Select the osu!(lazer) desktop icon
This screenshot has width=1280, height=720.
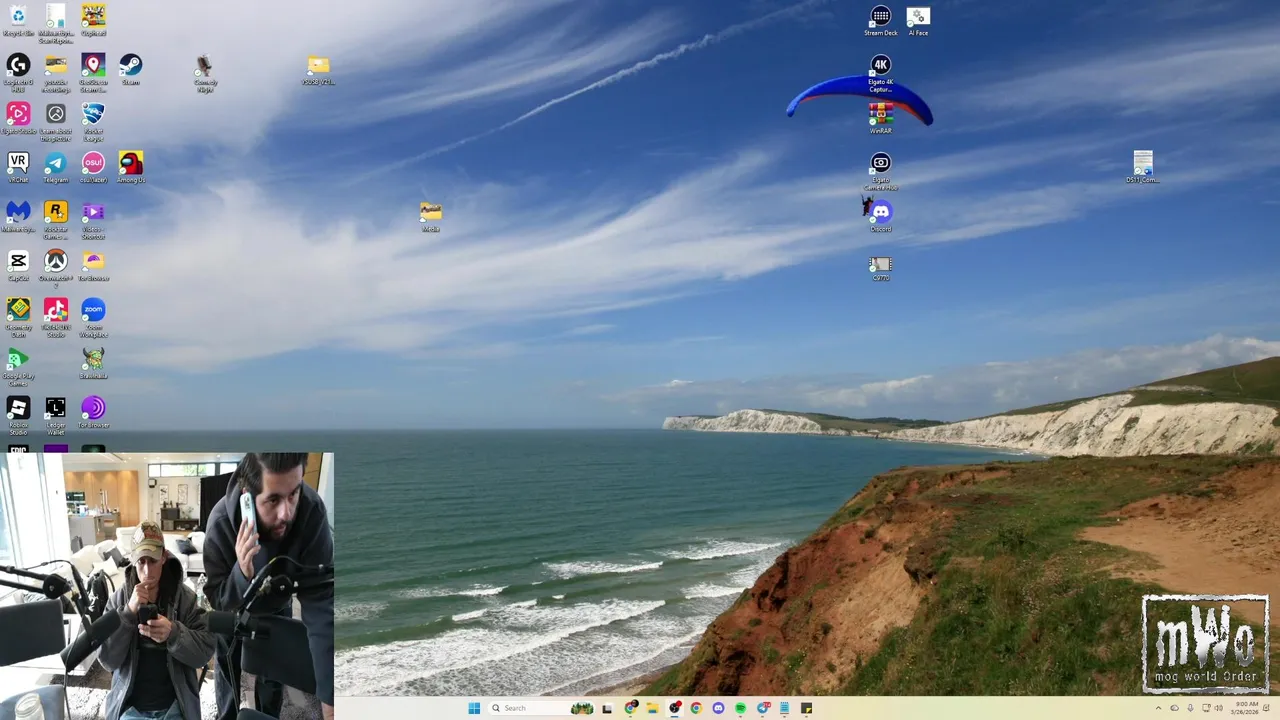coord(93,167)
